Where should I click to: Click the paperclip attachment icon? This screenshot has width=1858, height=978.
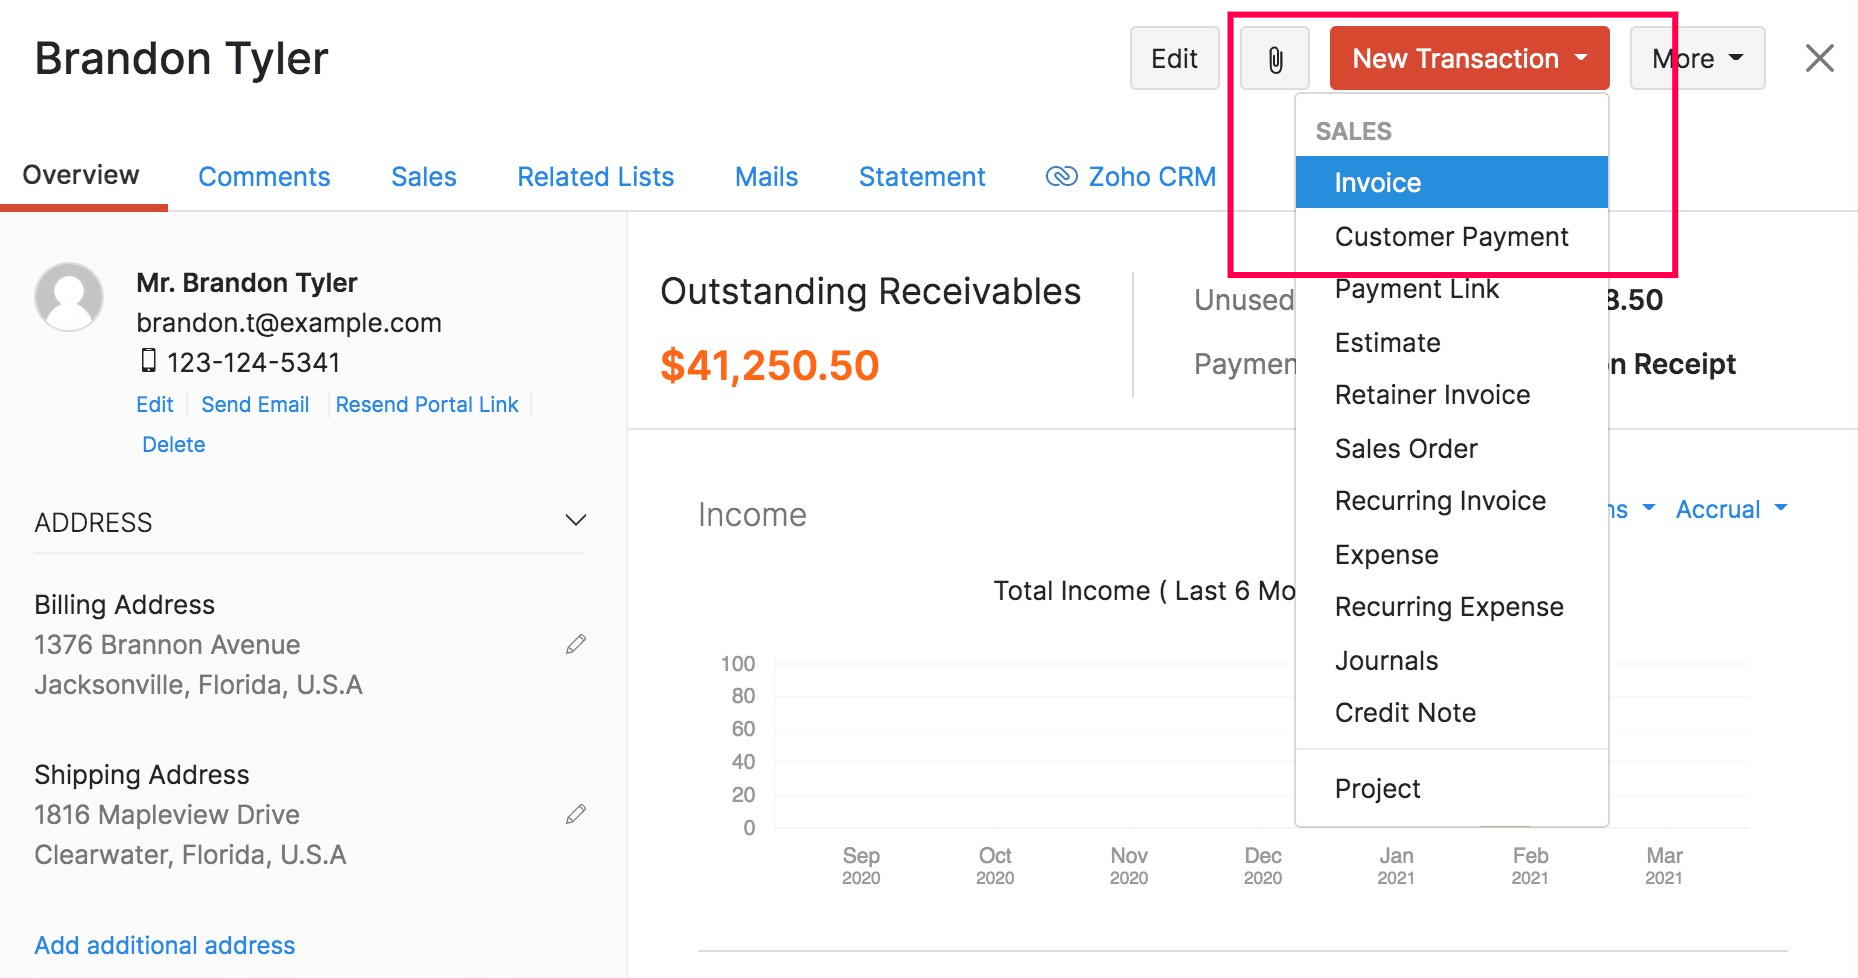point(1274,58)
